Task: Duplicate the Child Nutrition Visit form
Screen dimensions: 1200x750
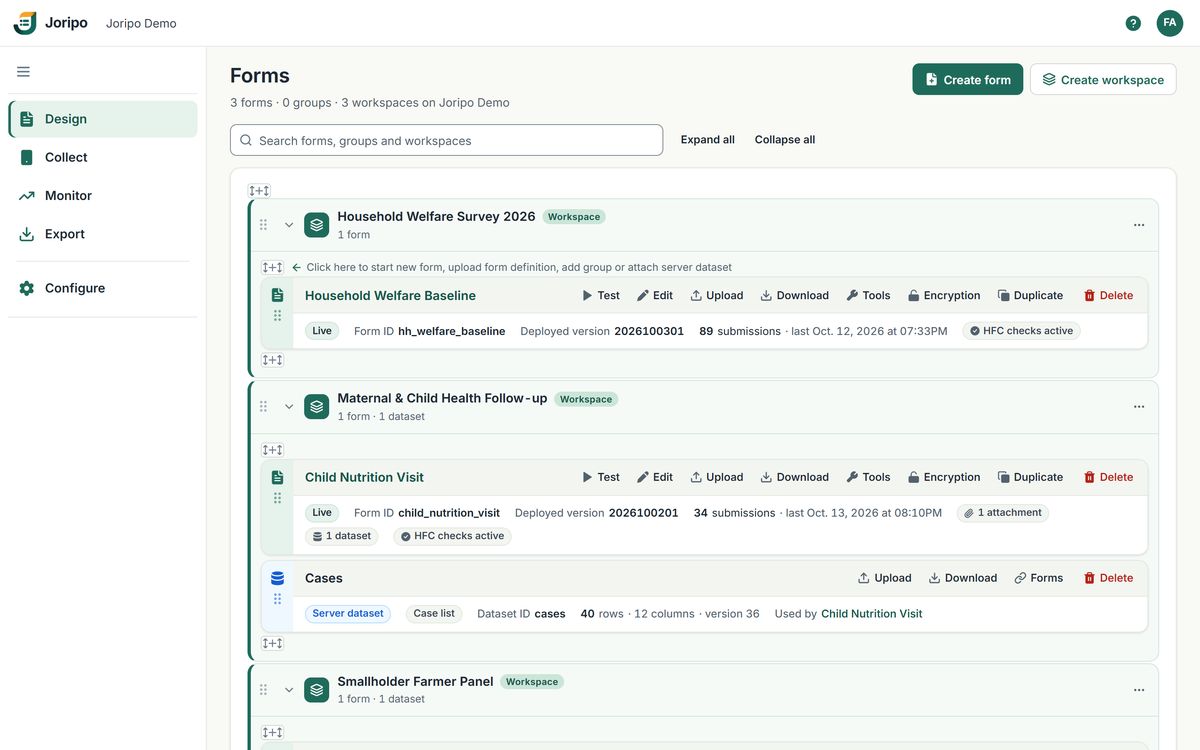Action: 1030,478
